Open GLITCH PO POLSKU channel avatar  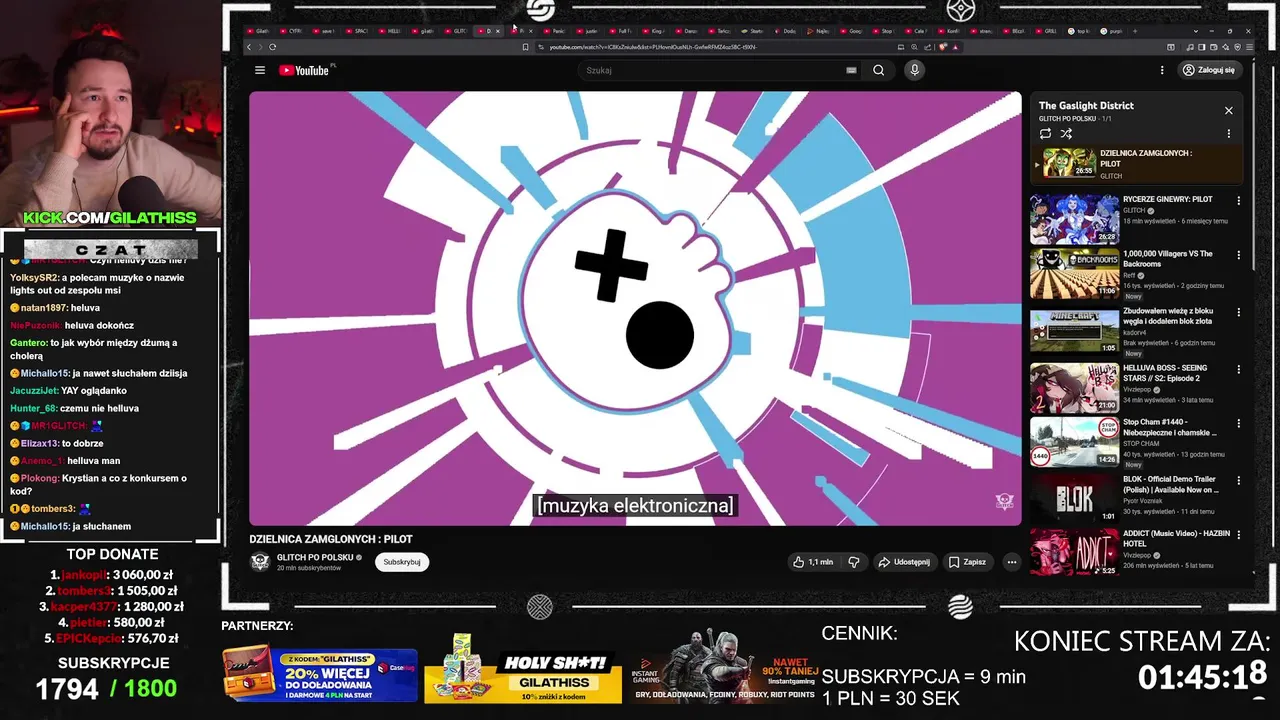[260, 562]
